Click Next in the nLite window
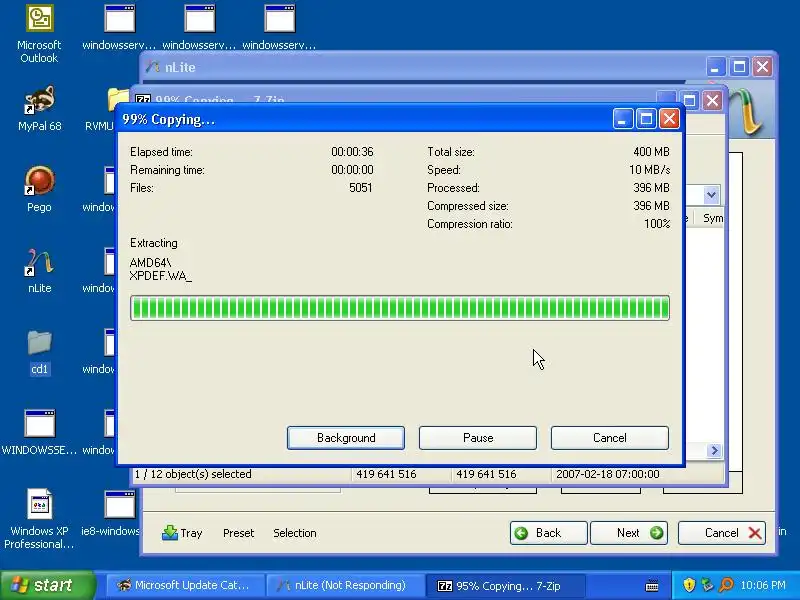The width and height of the screenshot is (800, 600). pos(629,533)
